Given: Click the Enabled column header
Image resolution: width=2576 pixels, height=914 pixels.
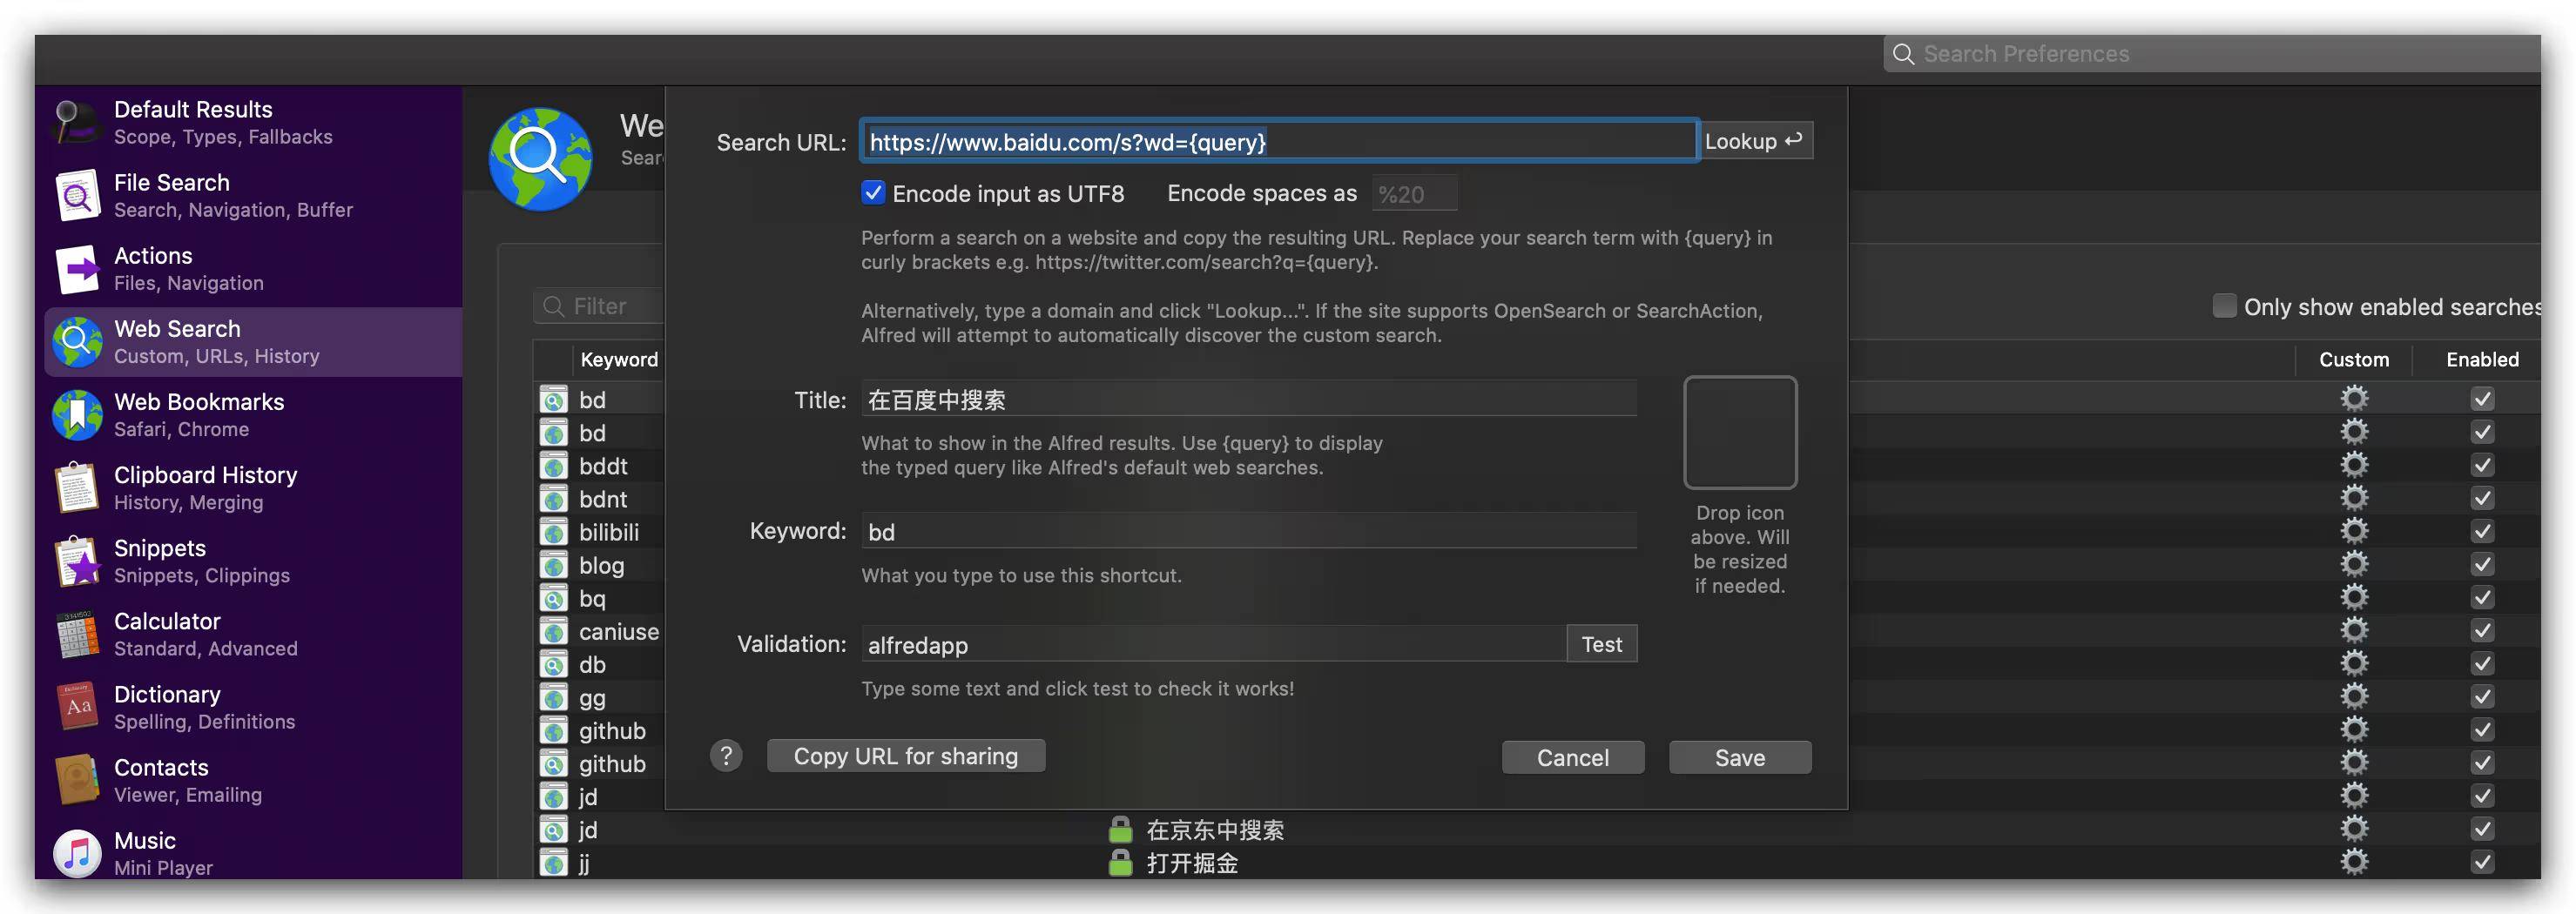Looking at the screenshot, I should tap(2482, 359).
